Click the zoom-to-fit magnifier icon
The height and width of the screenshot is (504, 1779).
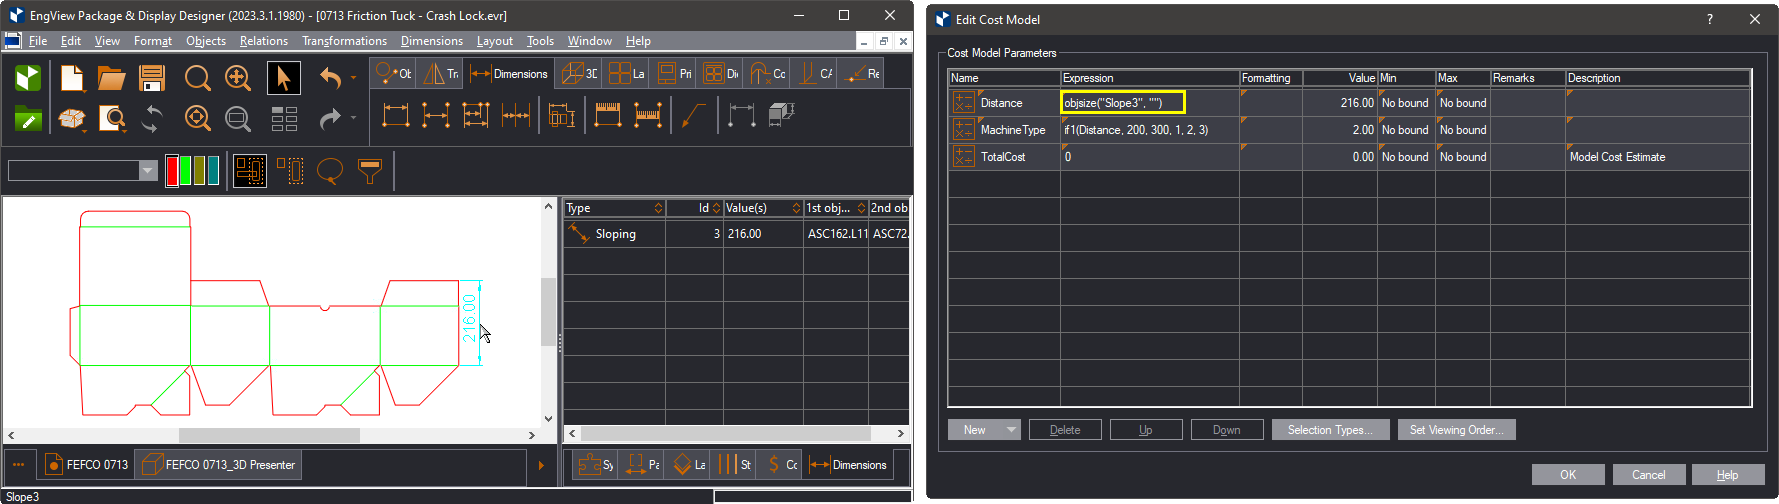(198, 118)
